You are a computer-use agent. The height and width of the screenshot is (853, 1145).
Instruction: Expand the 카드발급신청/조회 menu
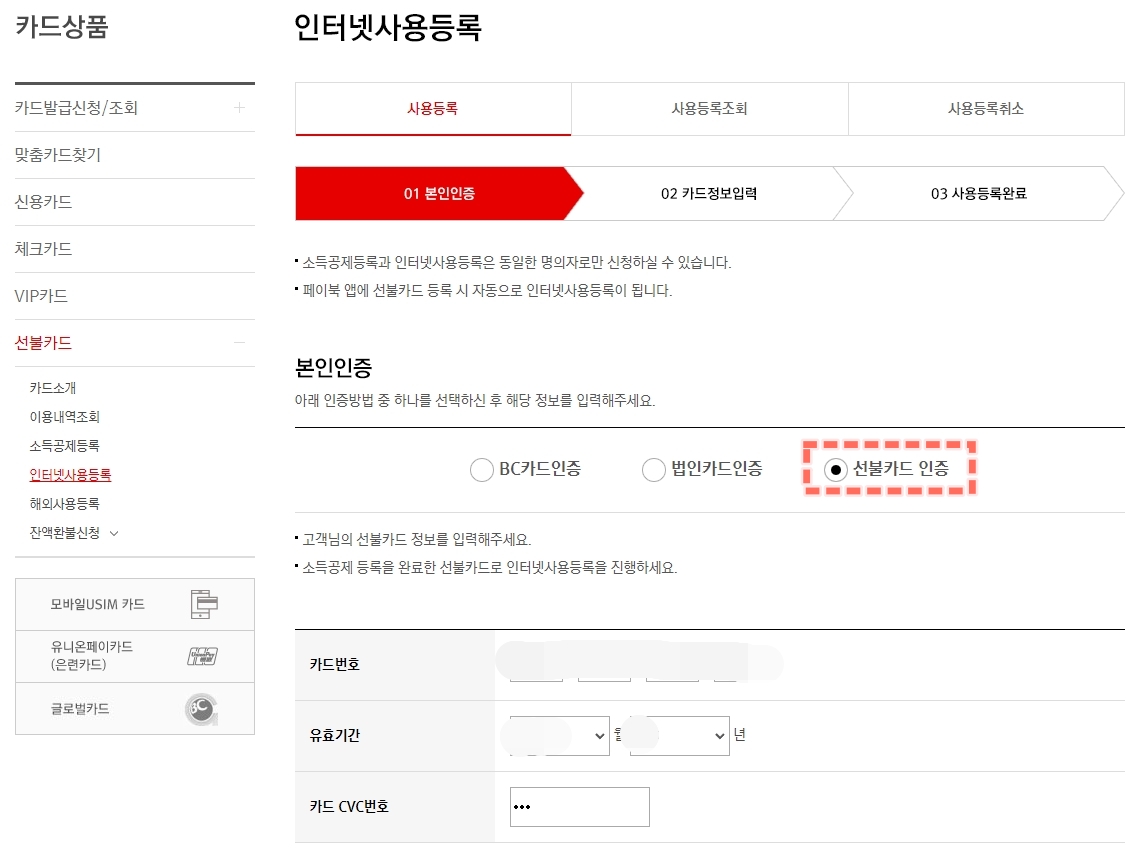(x=240, y=108)
